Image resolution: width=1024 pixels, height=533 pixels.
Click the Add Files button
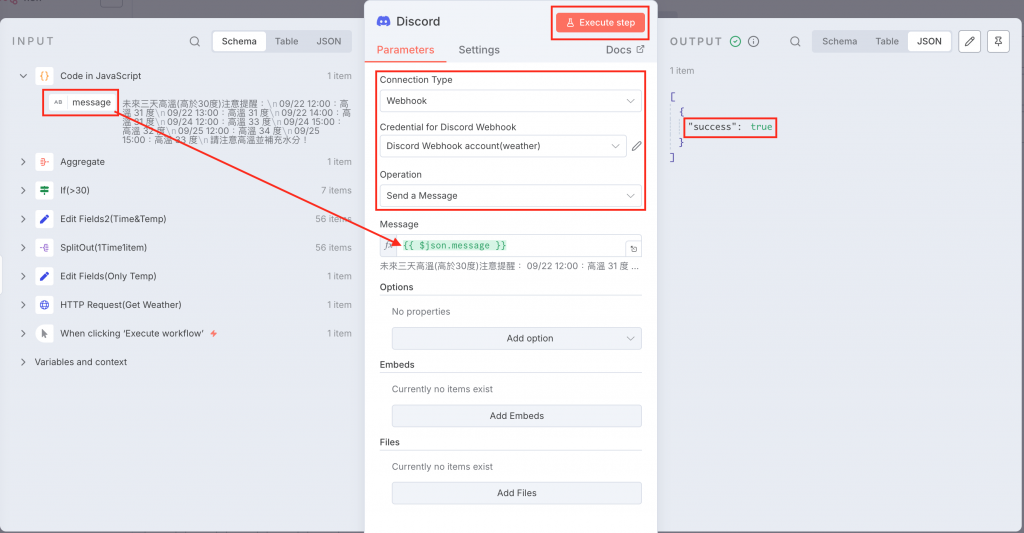tap(517, 493)
